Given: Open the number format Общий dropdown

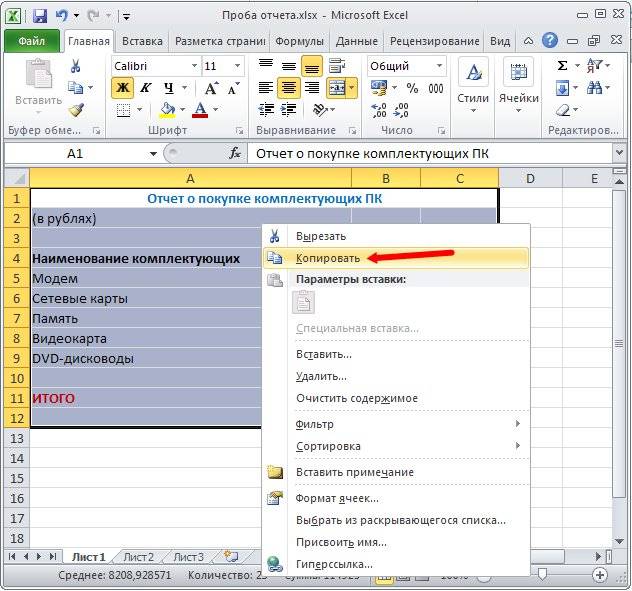Looking at the screenshot, I should tap(439, 66).
